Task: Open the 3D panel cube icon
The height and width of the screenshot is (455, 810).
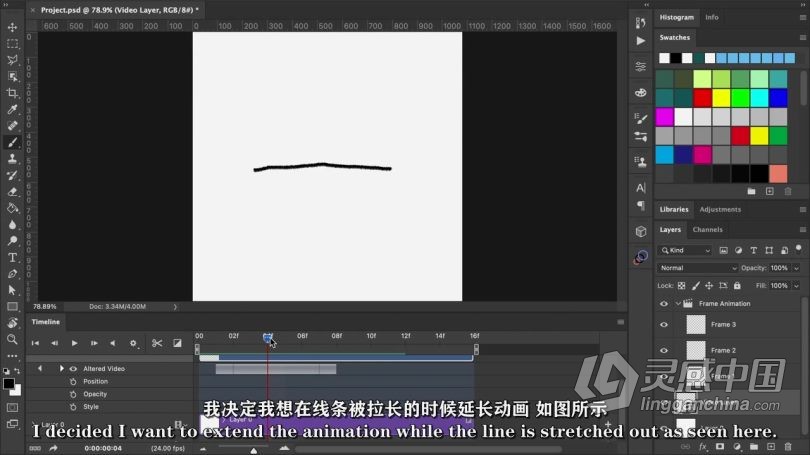Action: [641, 231]
